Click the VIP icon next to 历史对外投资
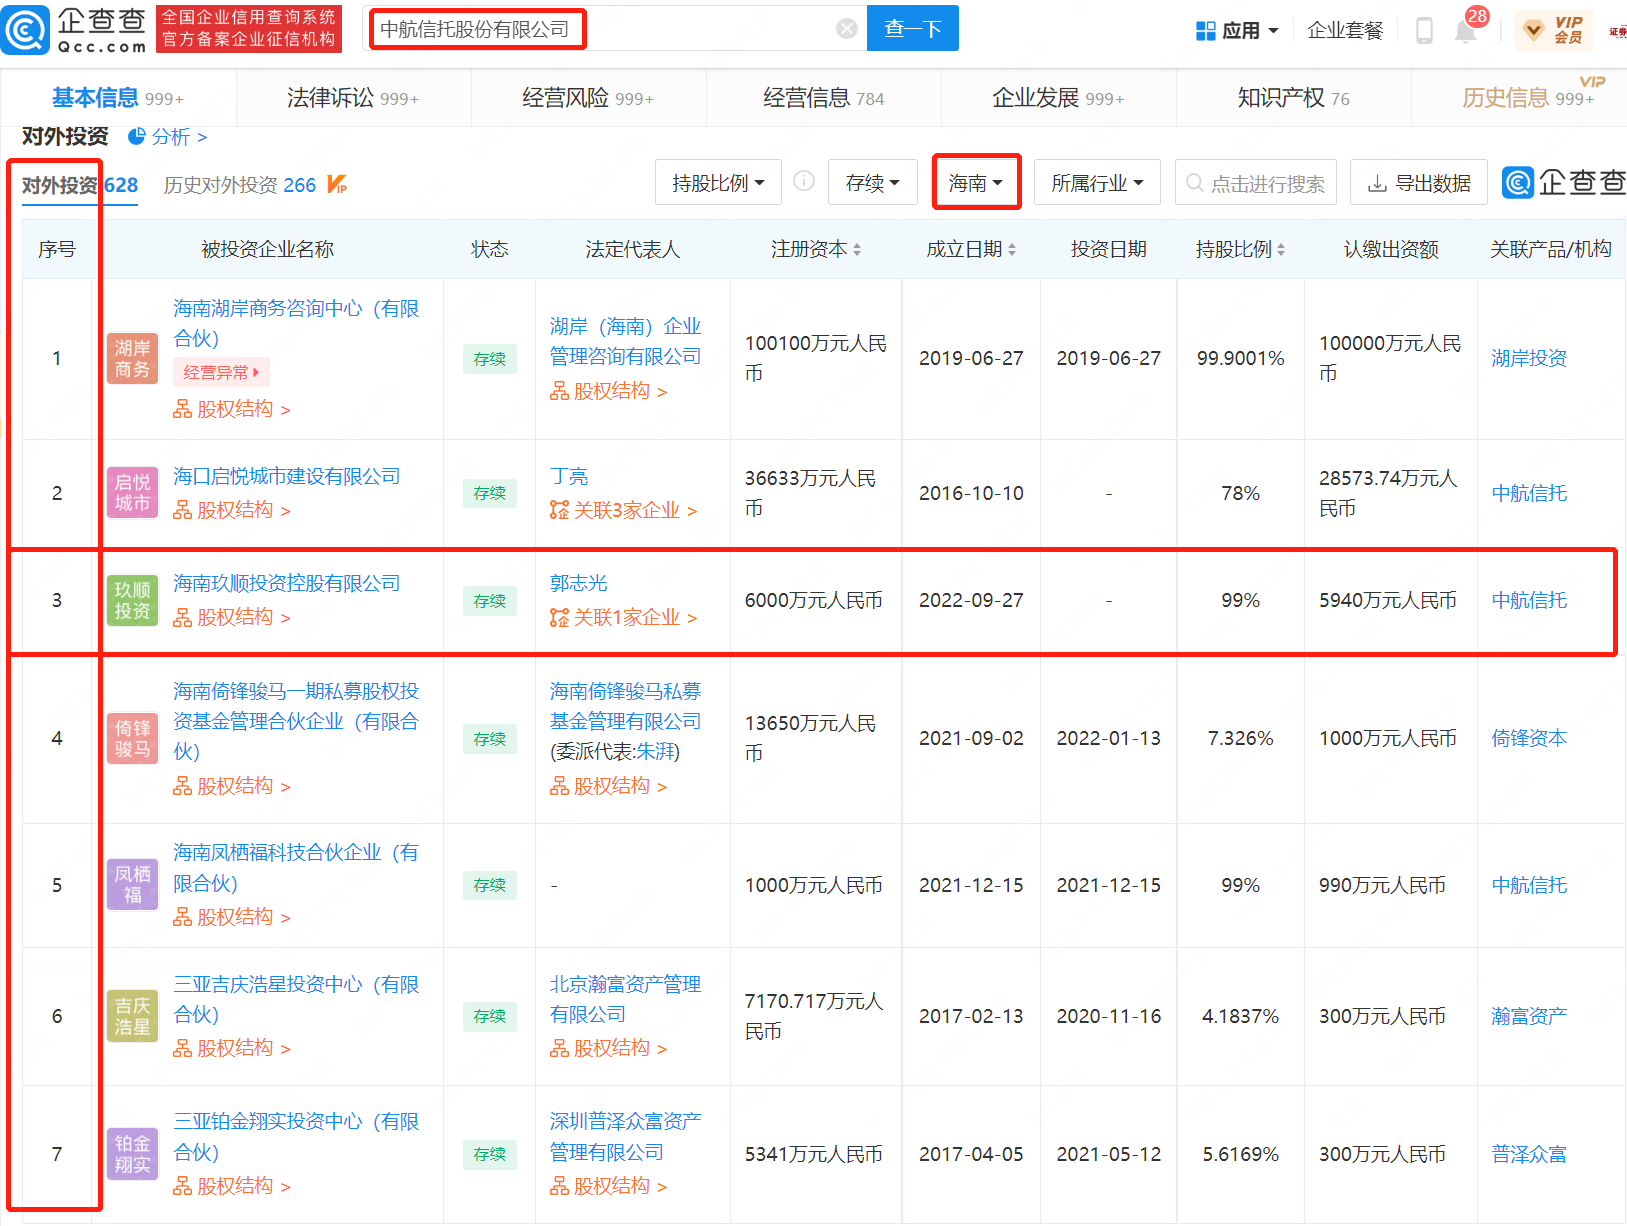Image resolution: width=1627 pixels, height=1226 pixels. [337, 184]
